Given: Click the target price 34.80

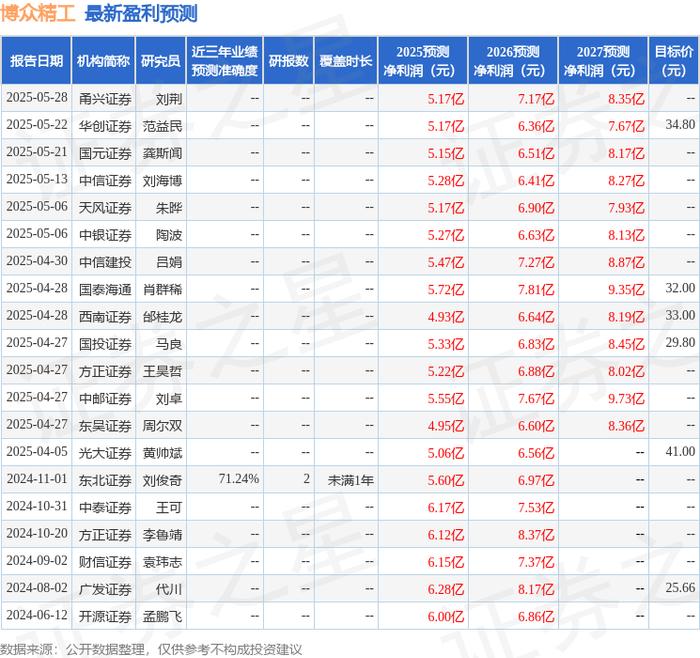Looking at the screenshot, I should click(680, 124).
